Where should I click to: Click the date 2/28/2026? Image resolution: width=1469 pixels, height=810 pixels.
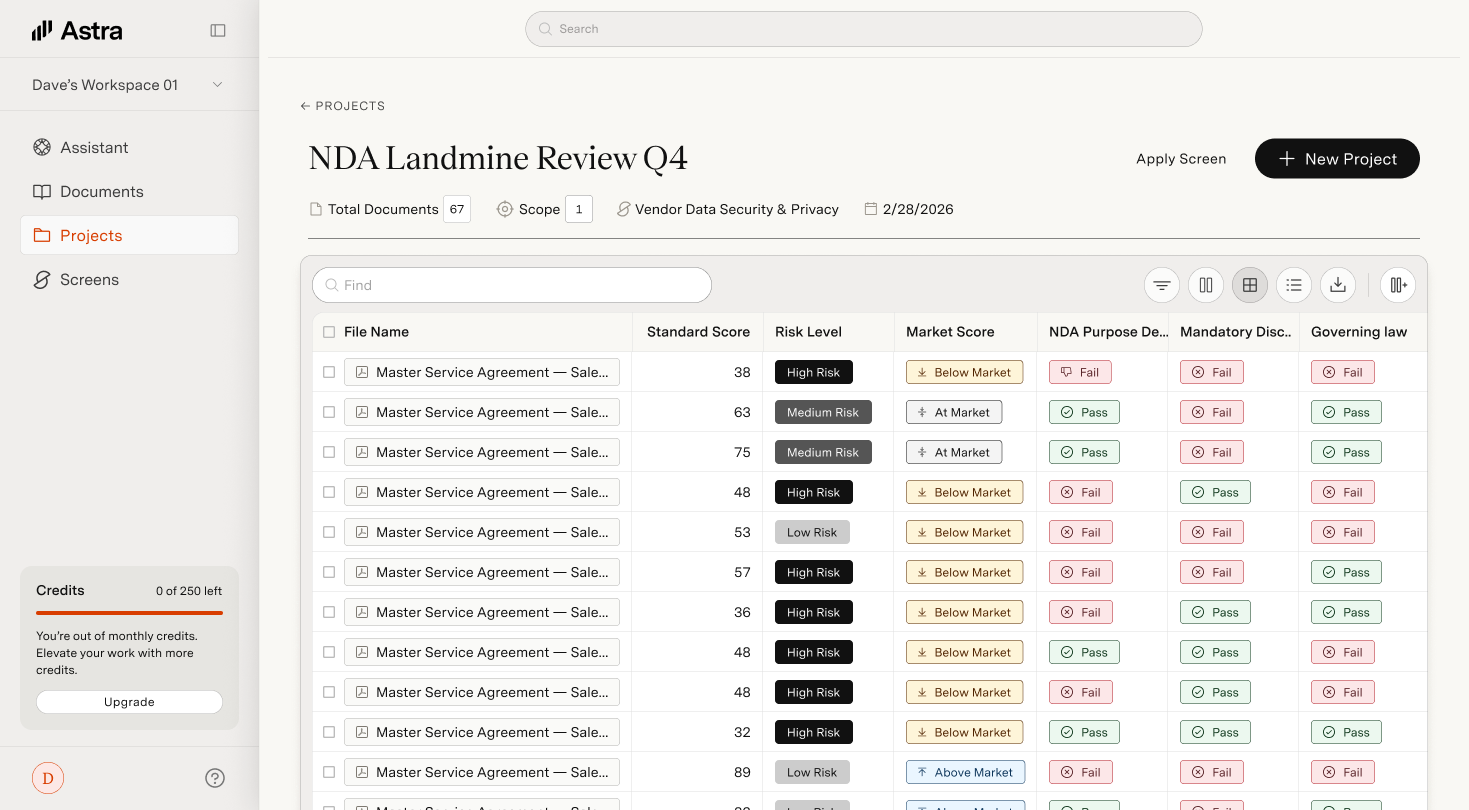pyautogui.click(x=918, y=209)
